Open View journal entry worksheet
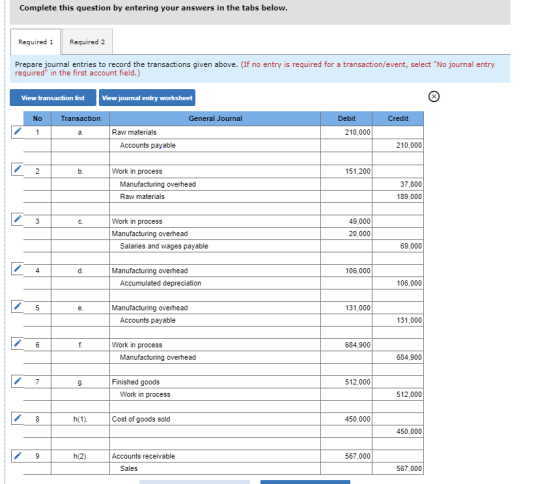Image resolution: width=560 pixels, height=484 pixels. click(147, 98)
